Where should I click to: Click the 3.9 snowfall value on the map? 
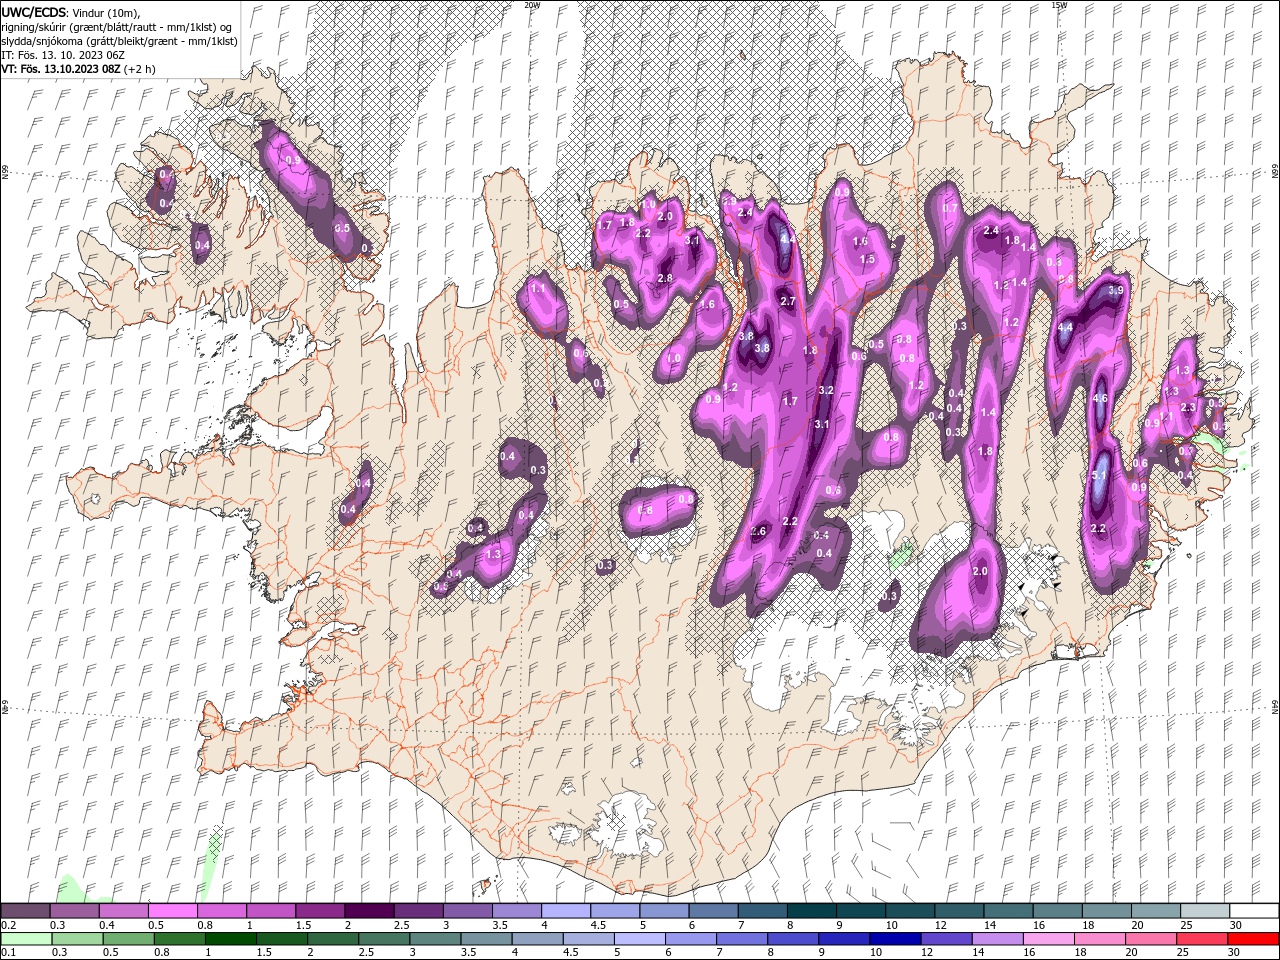point(1116,290)
